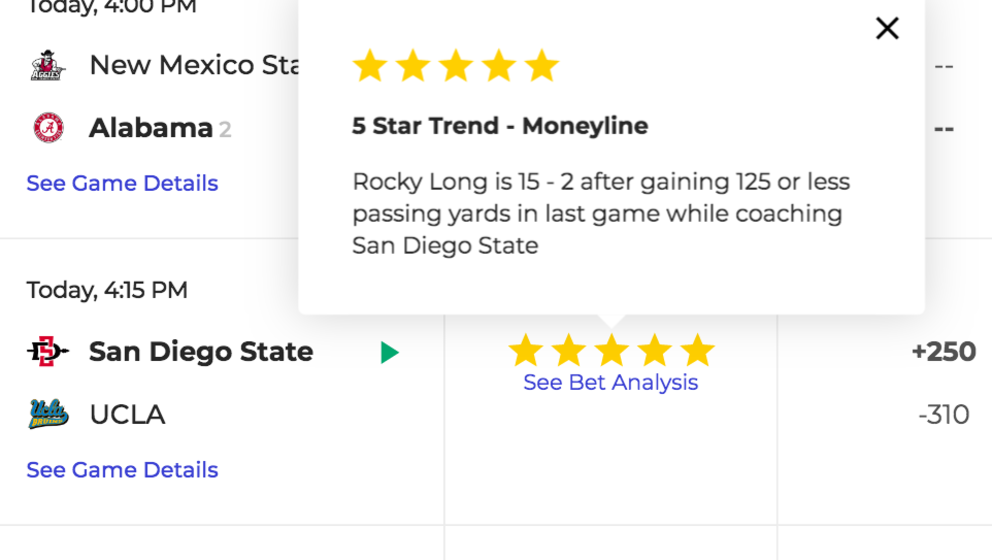Click the Rocky Long trend description text
This screenshot has height=560, width=992.
[x=601, y=213]
